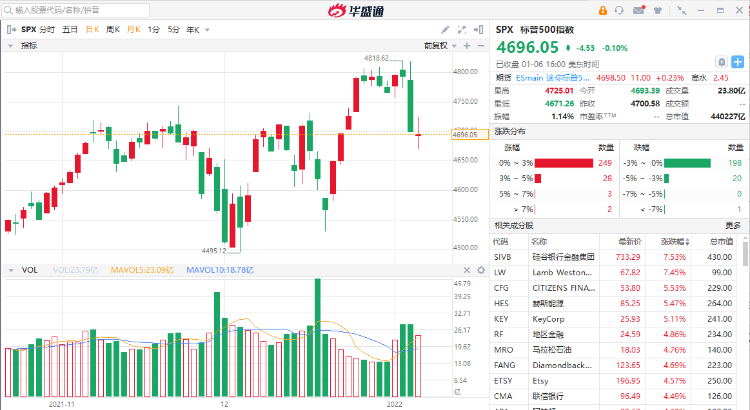
Task: Open the dropdown arrow next to 年K
Action: (207, 30)
